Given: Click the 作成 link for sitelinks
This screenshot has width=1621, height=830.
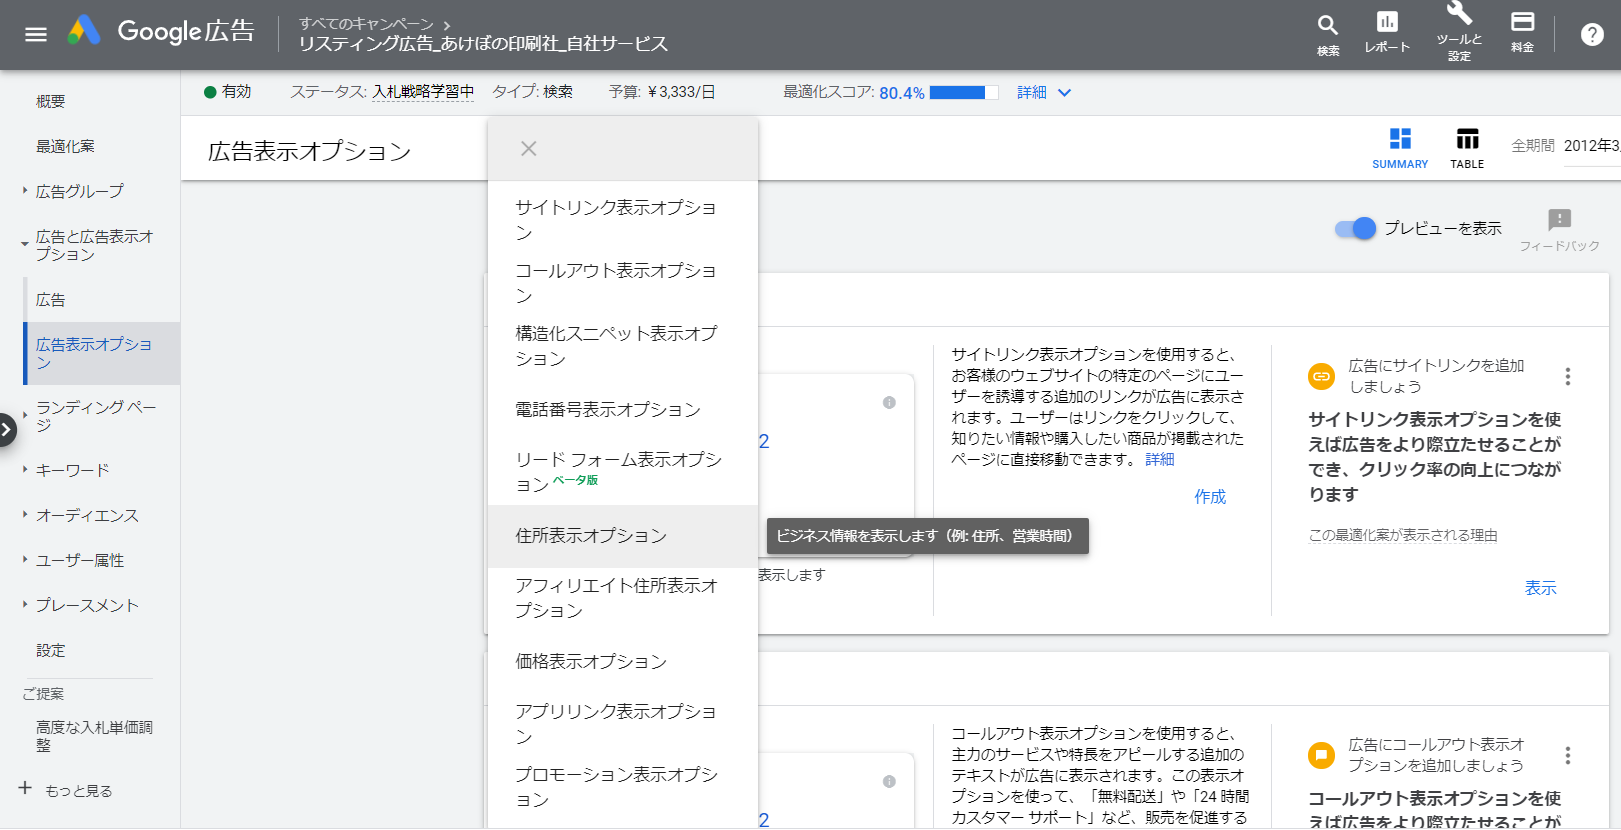Looking at the screenshot, I should [x=1209, y=497].
